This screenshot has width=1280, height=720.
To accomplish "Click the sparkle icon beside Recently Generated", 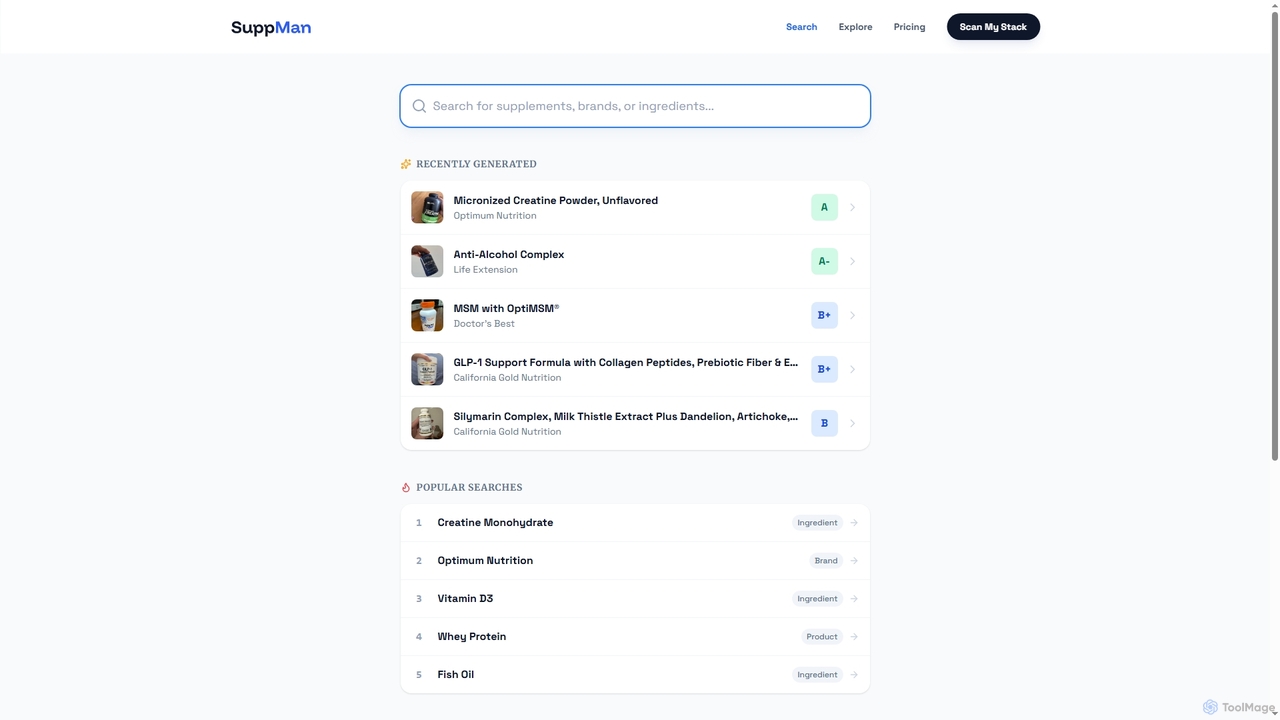I will tap(406, 164).
